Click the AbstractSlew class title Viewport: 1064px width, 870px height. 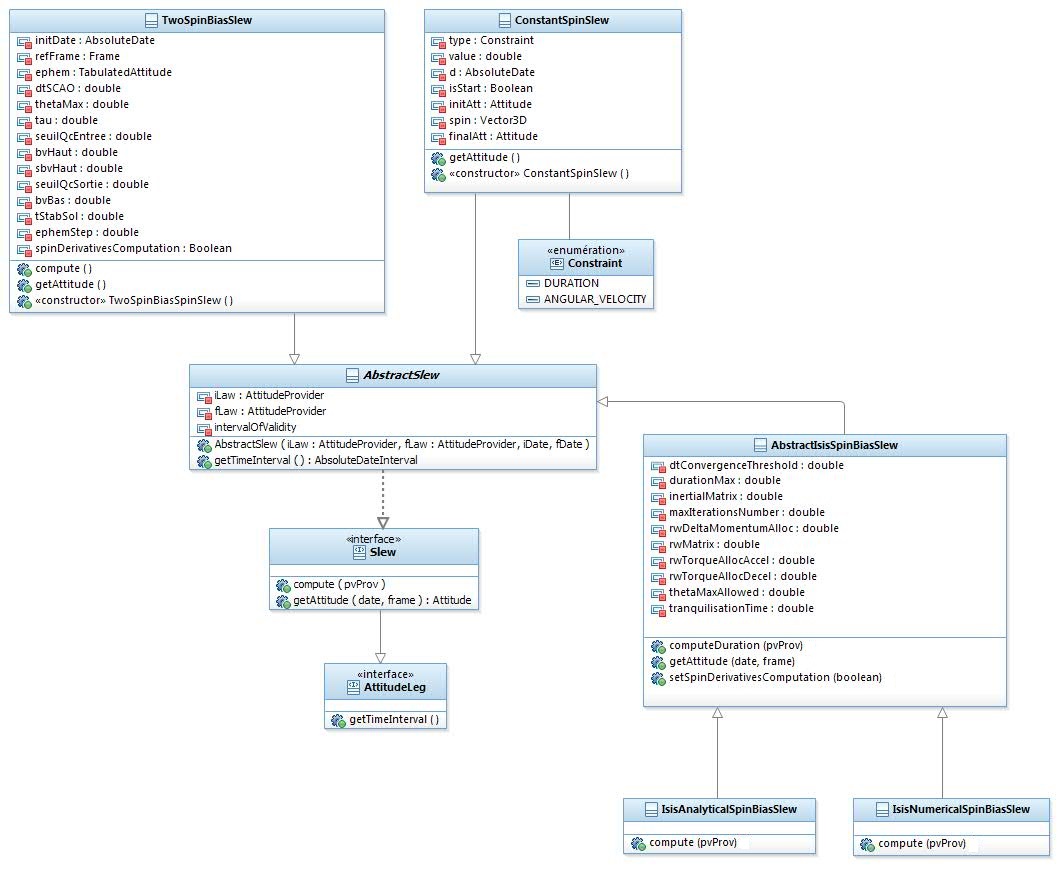(x=400, y=375)
